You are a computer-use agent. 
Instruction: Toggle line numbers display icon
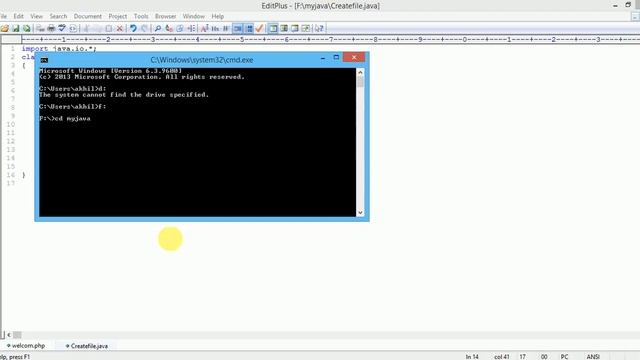[x=249, y=28]
